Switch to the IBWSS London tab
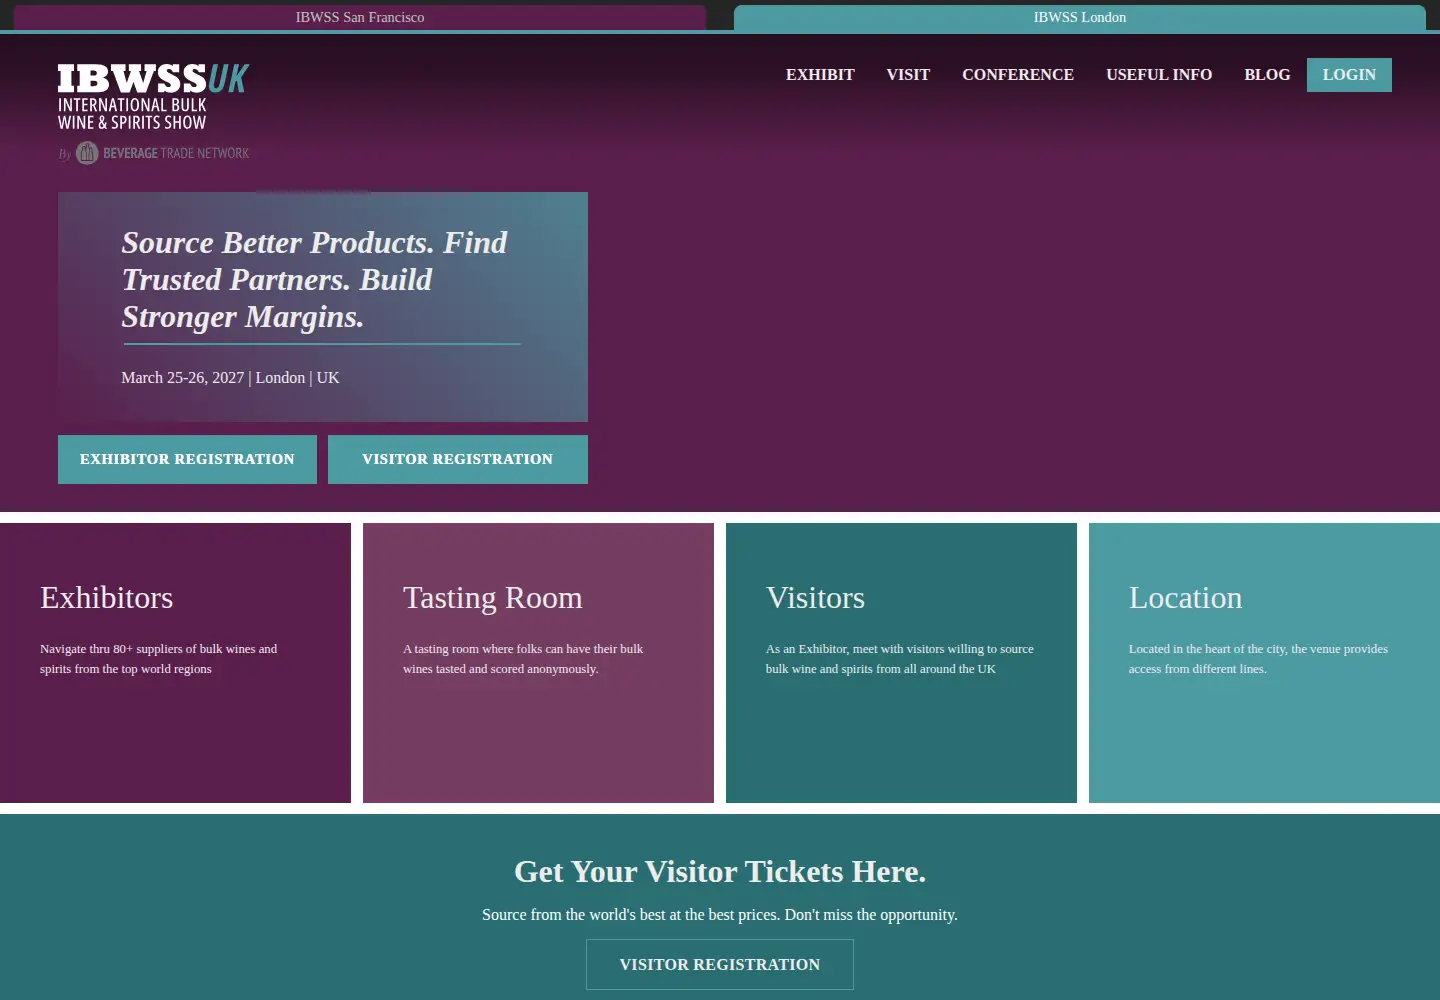1440x1000 pixels. pos(1080,17)
